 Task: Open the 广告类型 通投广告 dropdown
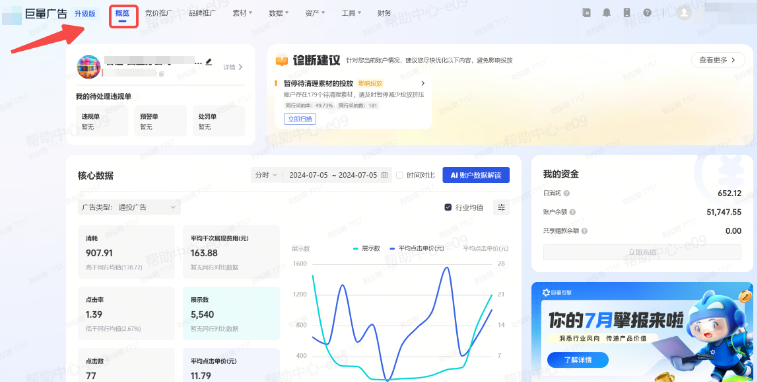[x=129, y=207]
